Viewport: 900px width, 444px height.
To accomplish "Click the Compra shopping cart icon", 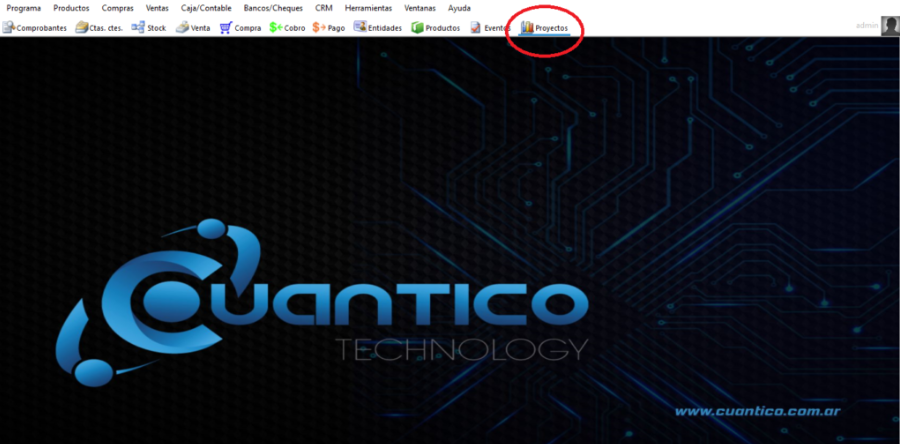I will (226, 28).
